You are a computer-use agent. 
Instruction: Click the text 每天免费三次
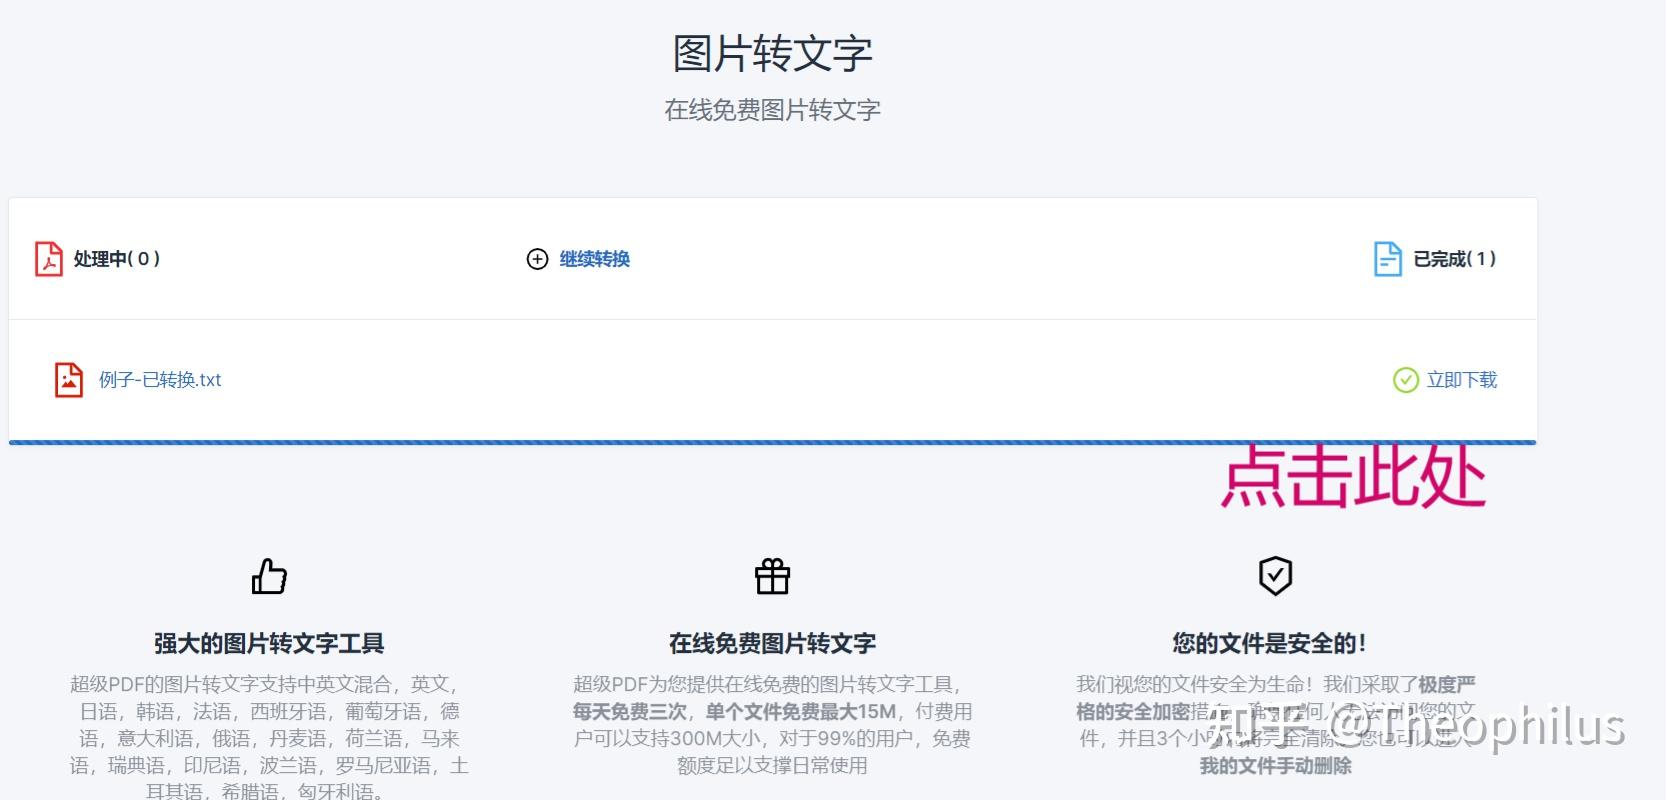pyautogui.click(x=630, y=712)
